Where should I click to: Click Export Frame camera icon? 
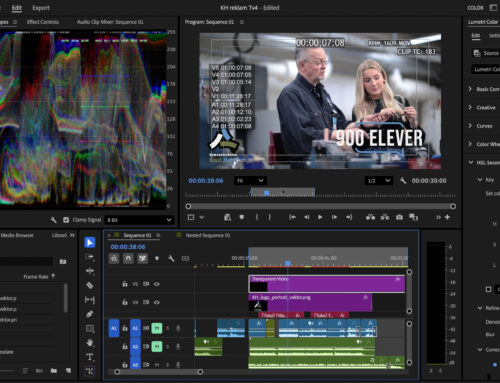pyautogui.click(x=399, y=217)
